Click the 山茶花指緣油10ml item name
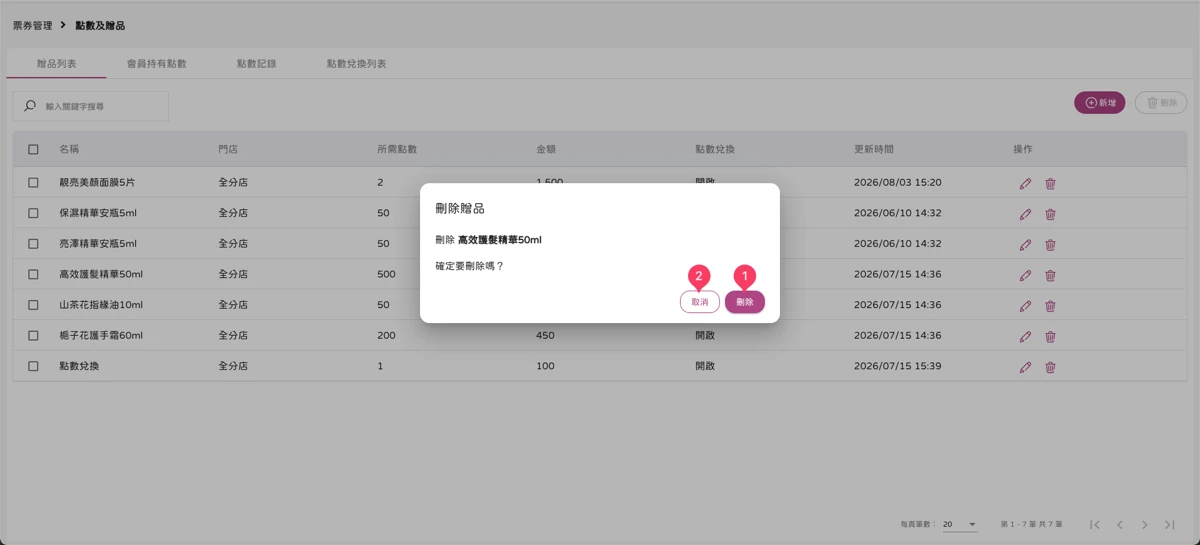The height and width of the screenshot is (545, 1200). click(101, 305)
